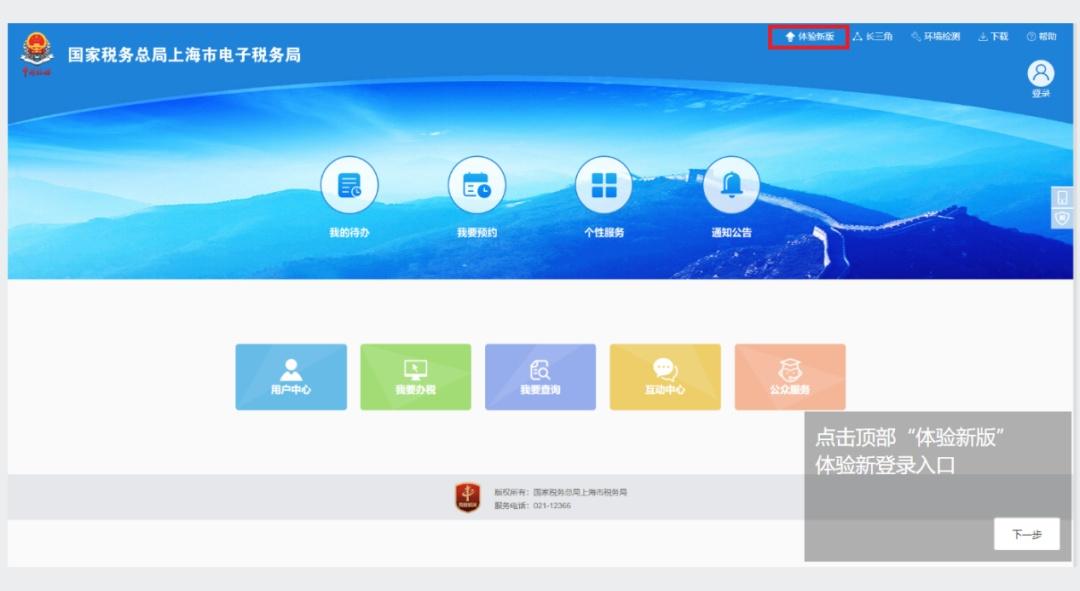Open the 帮助 help link
The height and width of the screenshot is (591, 1080).
click(1041, 37)
